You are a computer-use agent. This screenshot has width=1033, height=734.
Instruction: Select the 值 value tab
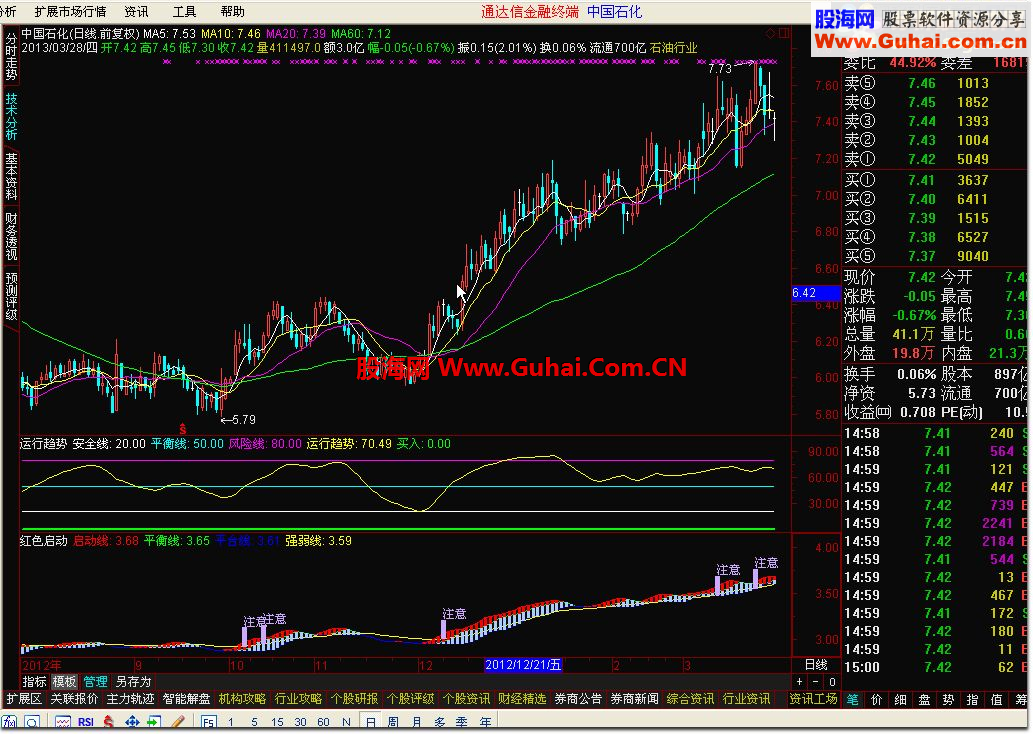click(996, 700)
